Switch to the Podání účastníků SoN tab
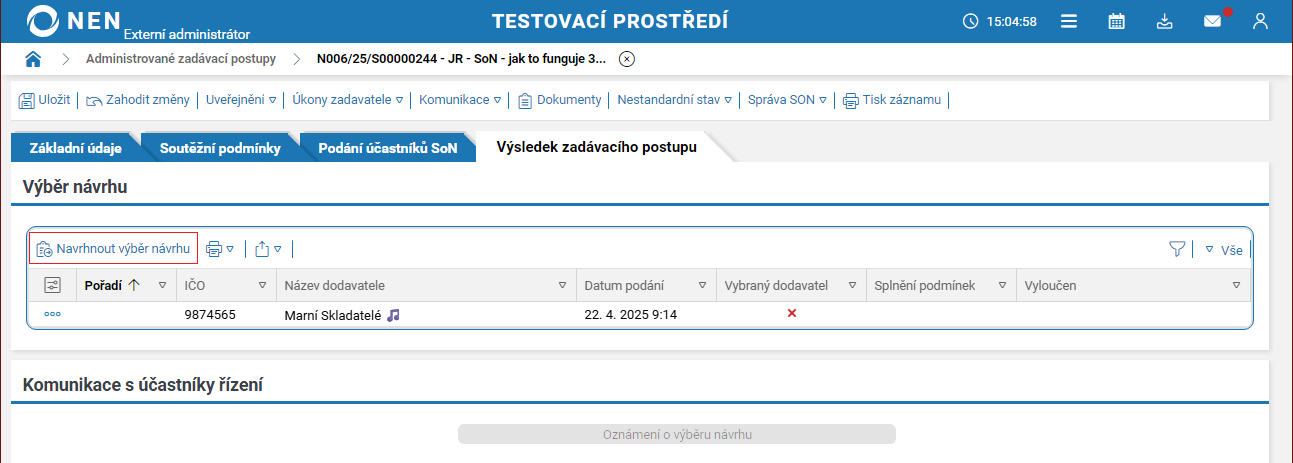Viewport: 1293px width, 463px height. (x=388, y=148)
